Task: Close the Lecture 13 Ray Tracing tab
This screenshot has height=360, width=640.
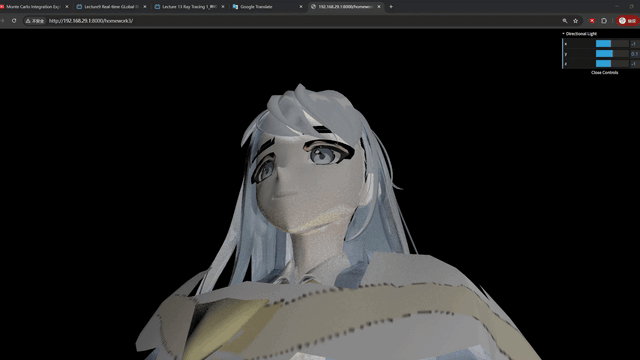Action: coord(223,7)
